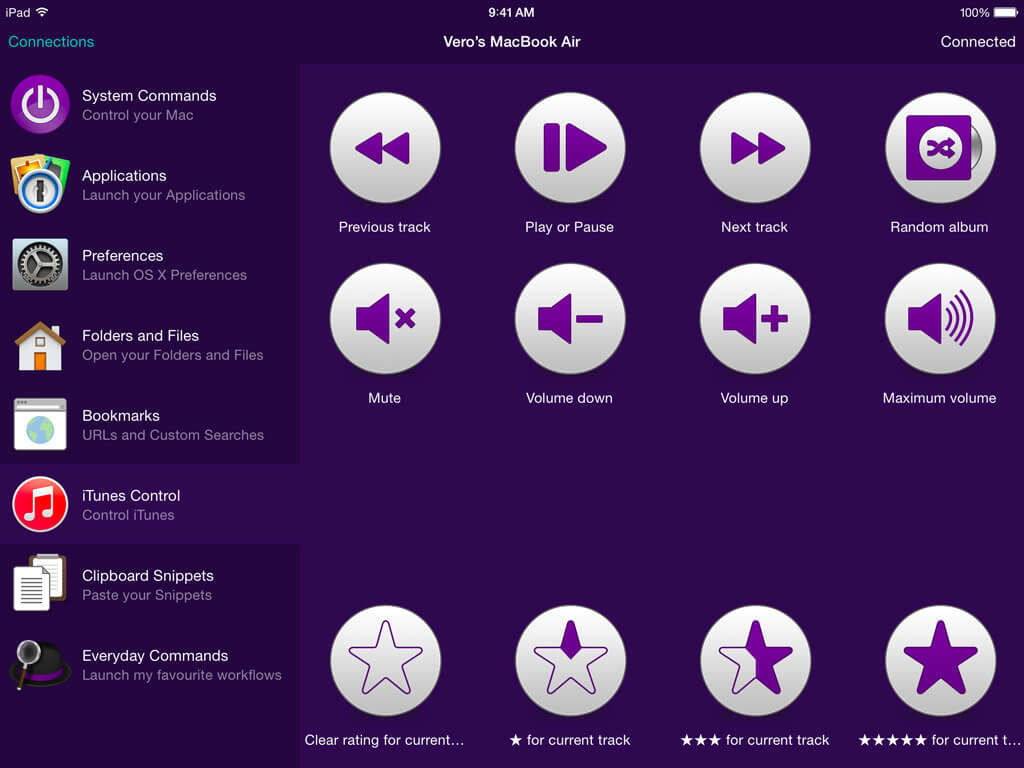Image resolution: width=1024 pixels, height=768 pixels.
Task: Rate current track five stars
Action: click(x=940, y=660)
